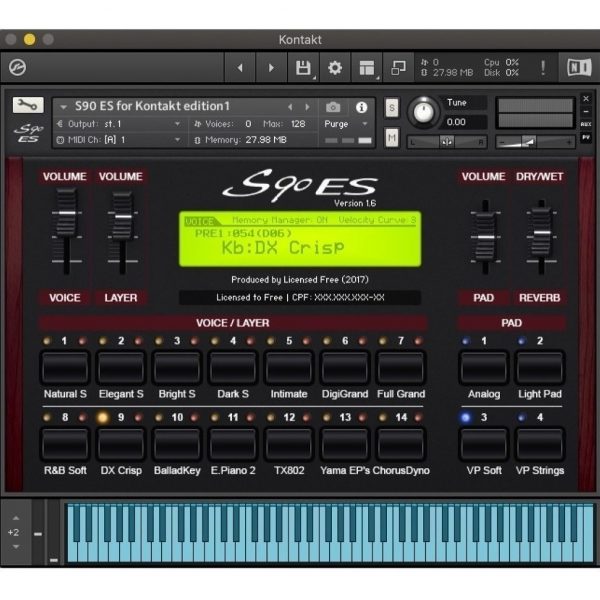Click the PV button in instrument header
Viewport: 600px width, 600px height.
(x=586, y=137)
